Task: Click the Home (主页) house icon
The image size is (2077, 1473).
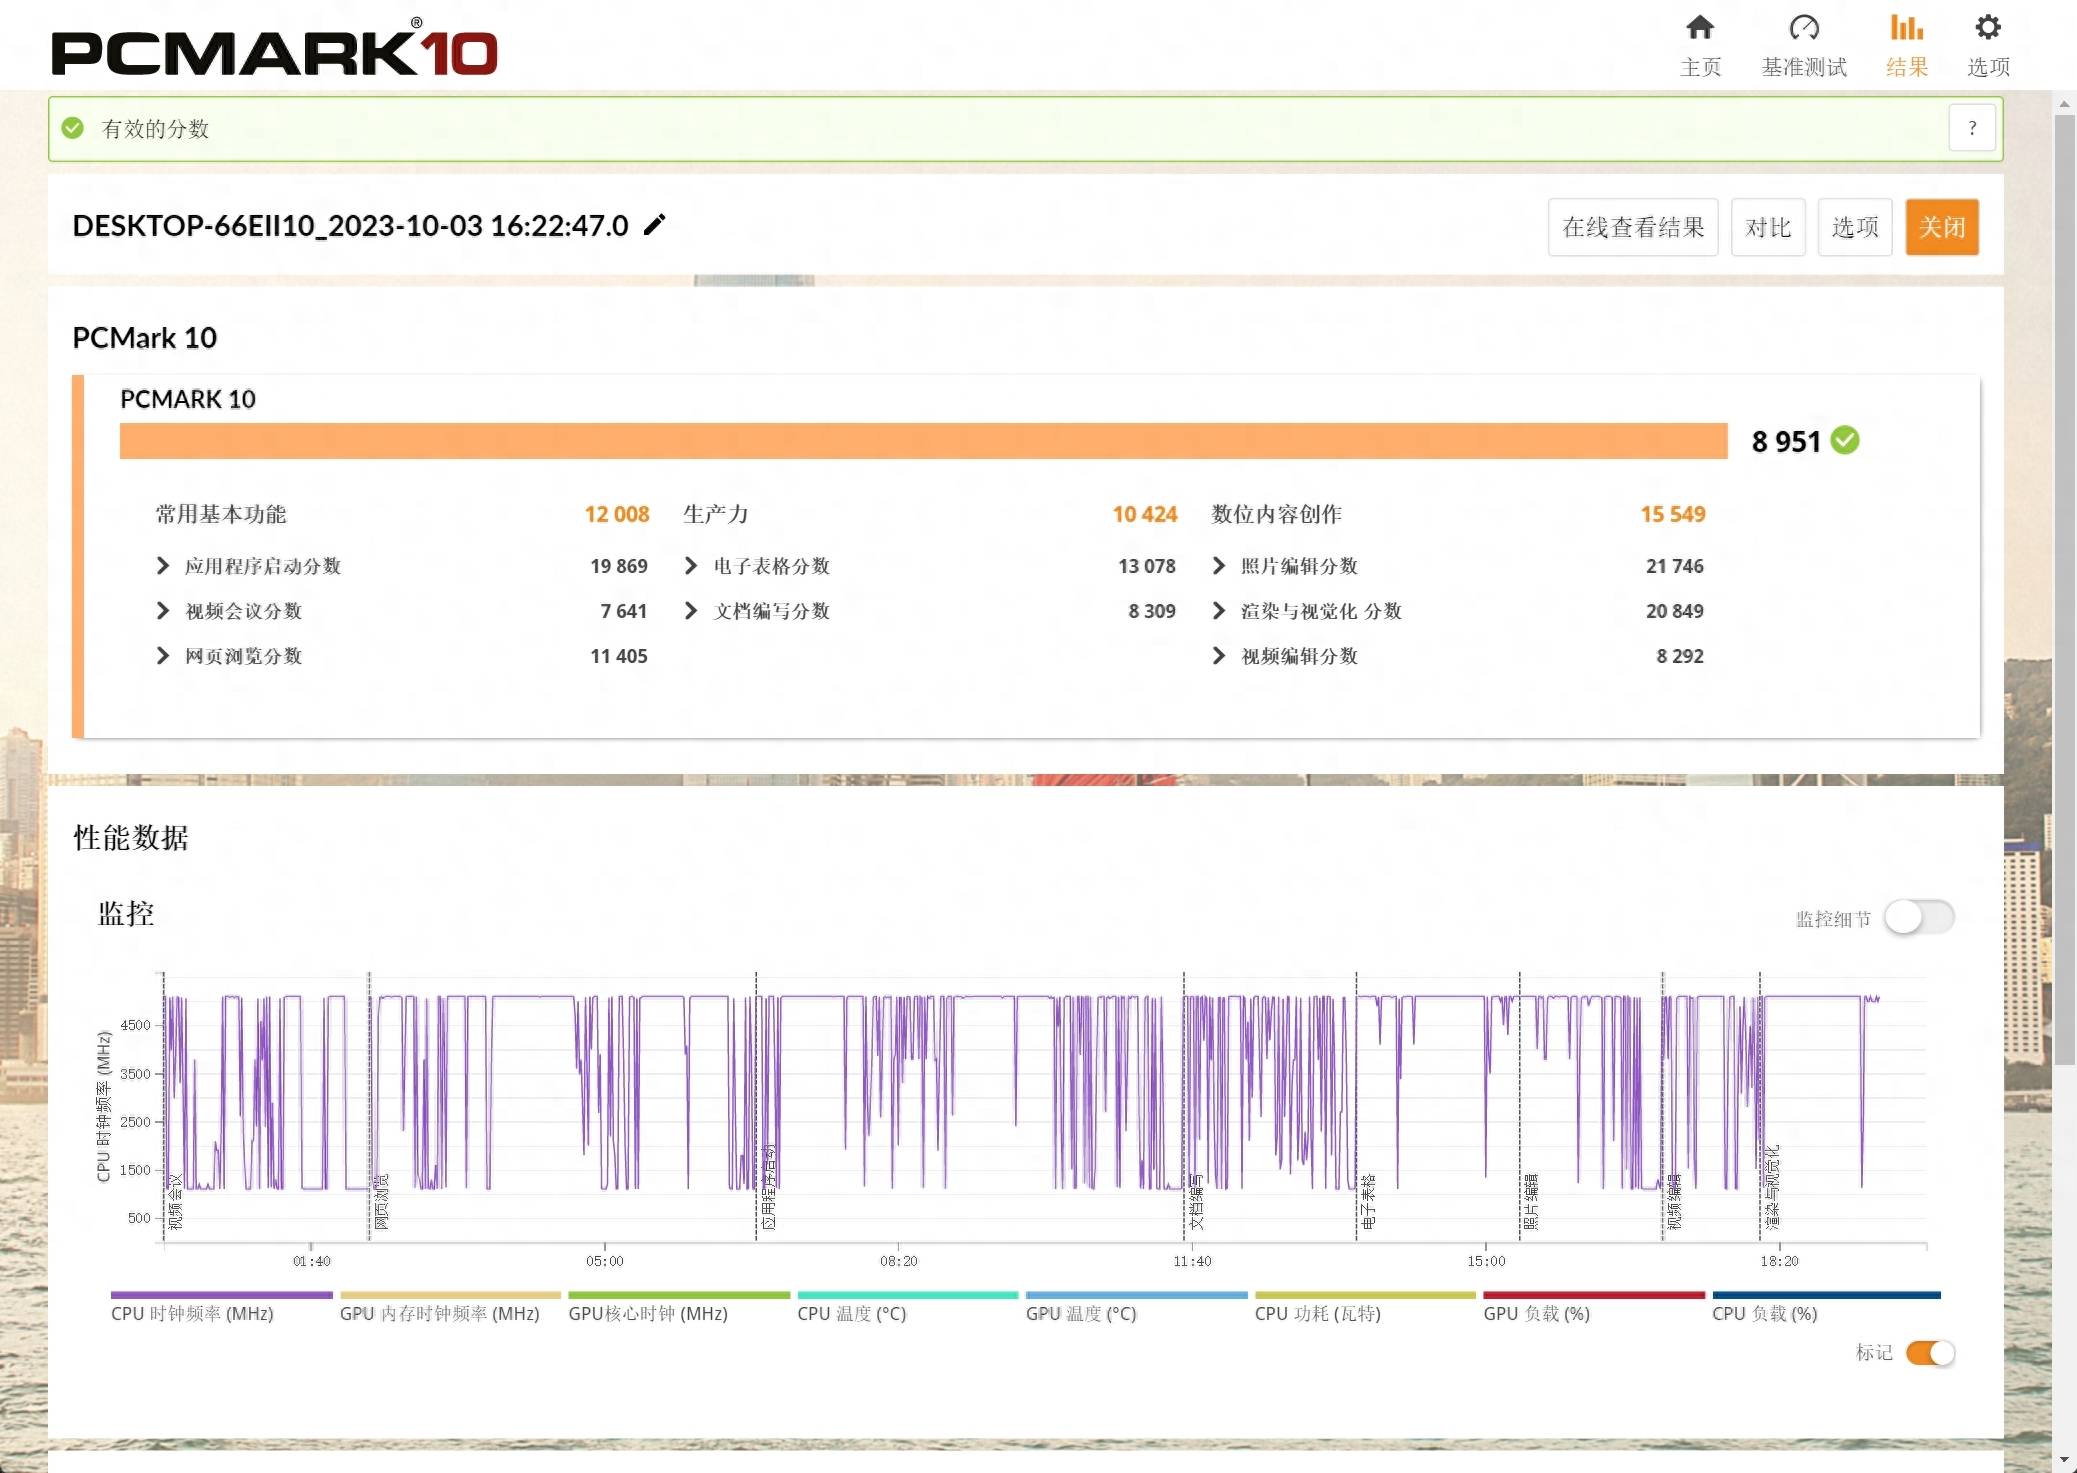Action: [x=1699, y=28]
